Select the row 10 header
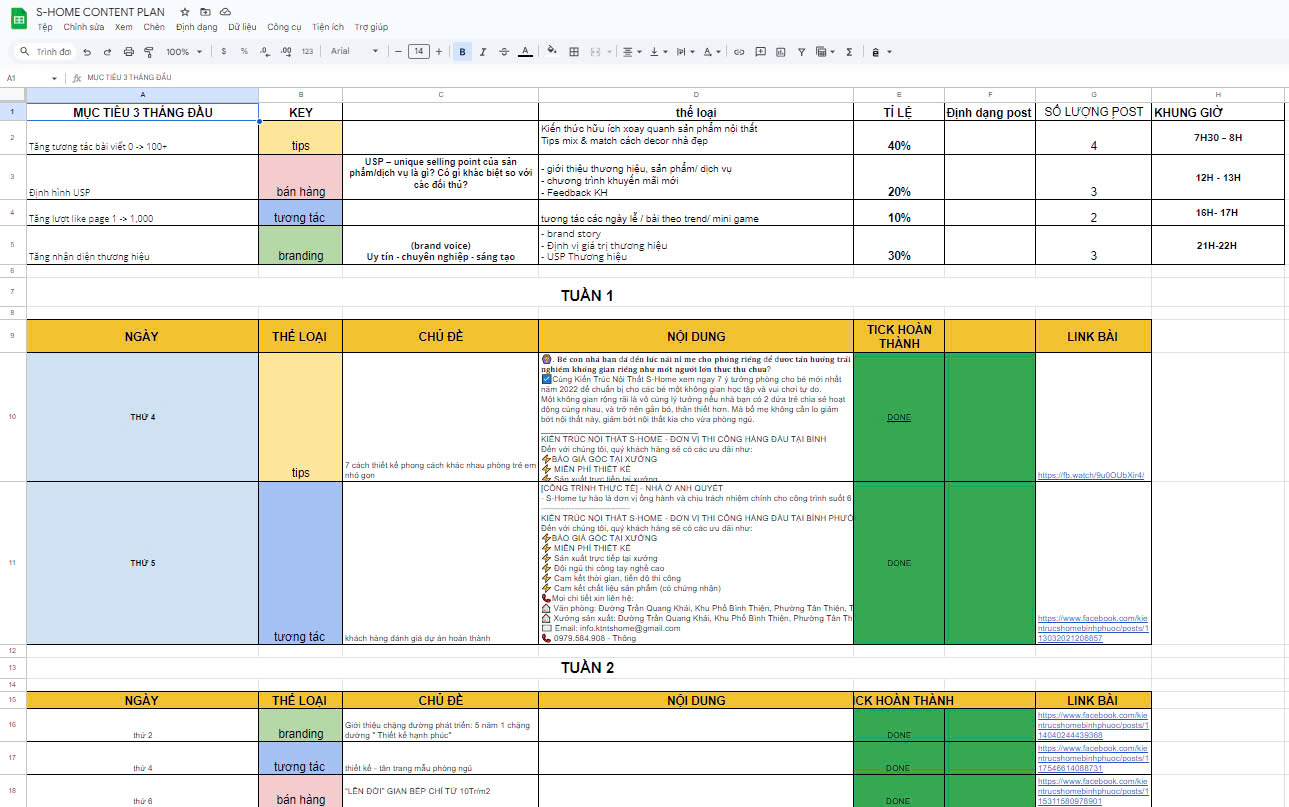The width and height of the screenshot is (1289, 807). (x=12, y=416)
